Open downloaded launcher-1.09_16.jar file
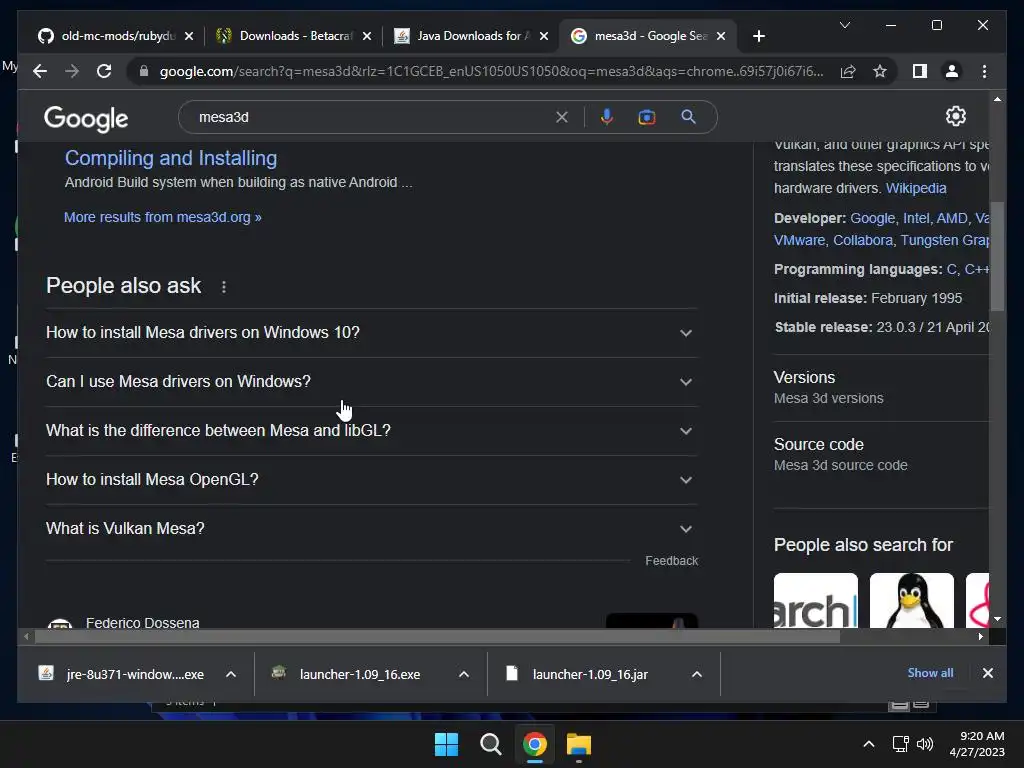The height and width of the screenshot is (768, 1024). [577, 674]
